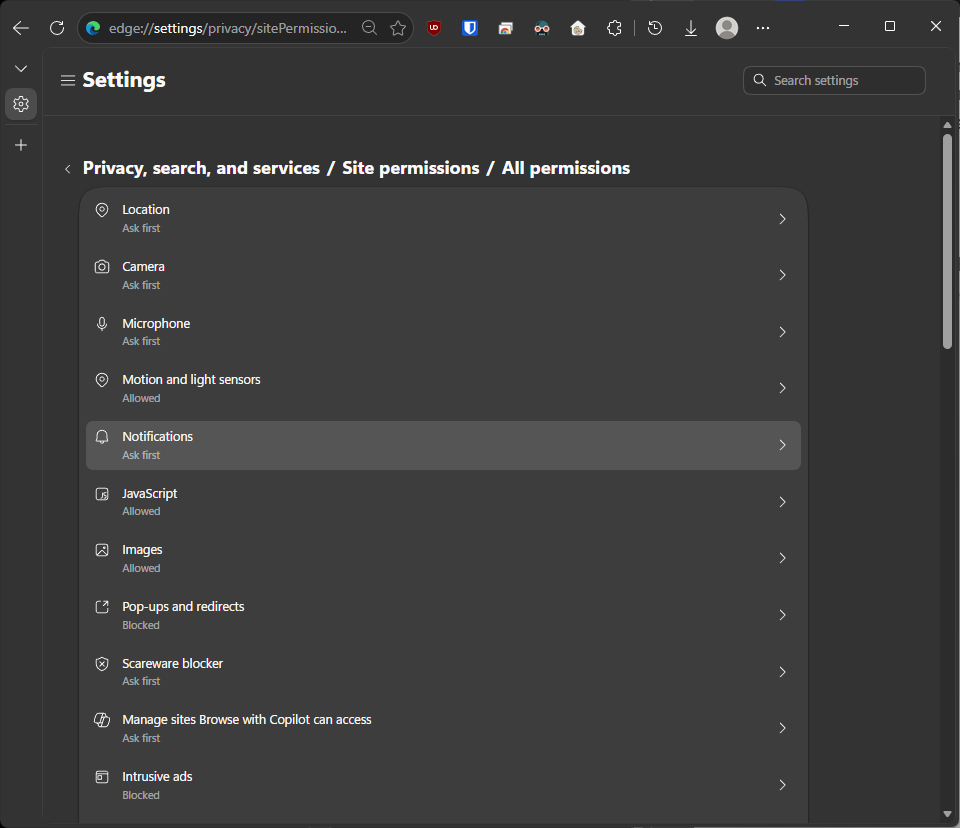This screenshot has width=960, height=828.
Task: Go back using the browser back arrow
Action: (21, 28)
